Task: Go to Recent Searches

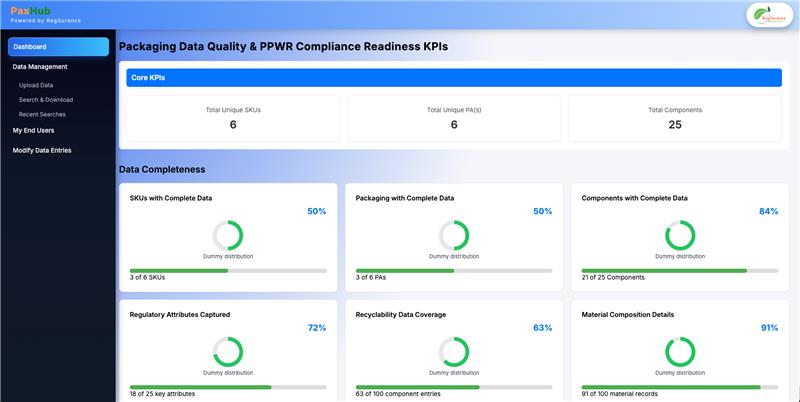Action: (x=42, y=114)
